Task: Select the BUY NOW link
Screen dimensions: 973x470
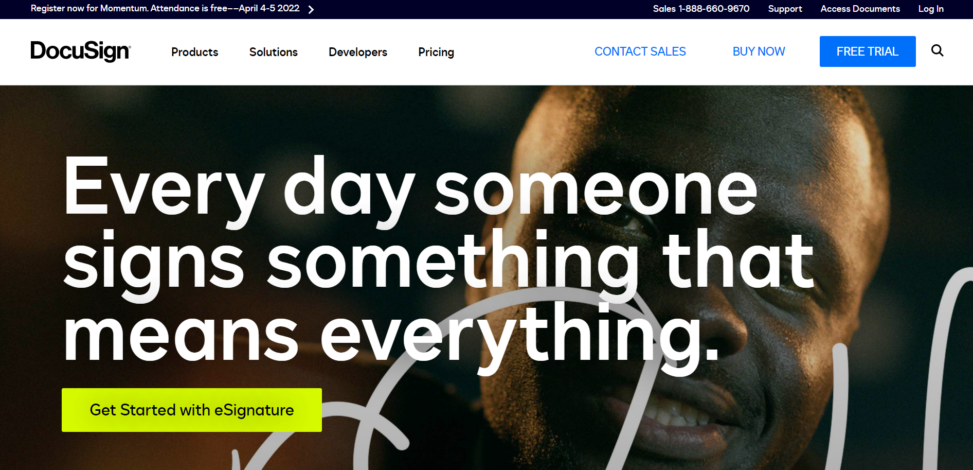Action: pyautogui.click(x=758, y=52)
